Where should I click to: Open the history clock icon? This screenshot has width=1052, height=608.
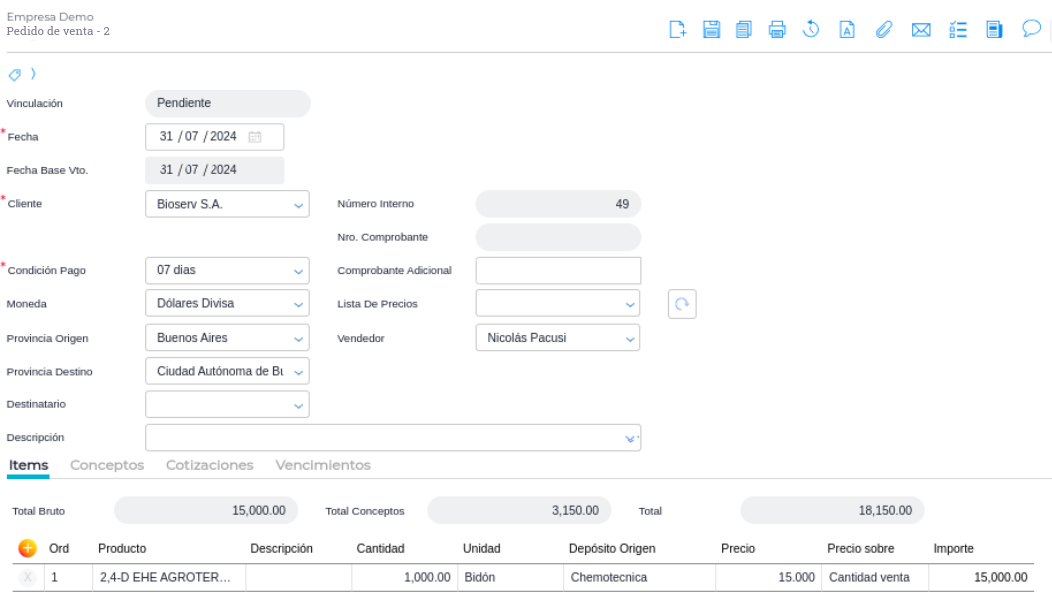tap(811, 30)
